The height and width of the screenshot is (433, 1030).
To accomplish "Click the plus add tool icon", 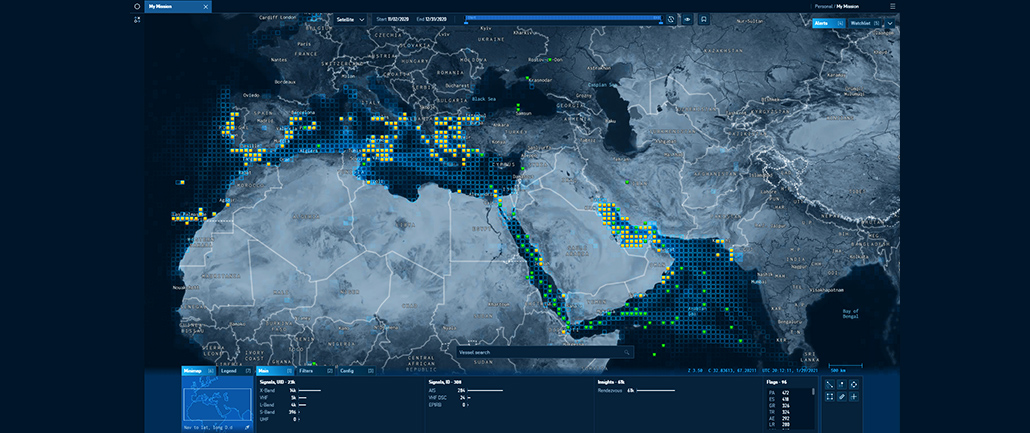I will pos(853,397).
